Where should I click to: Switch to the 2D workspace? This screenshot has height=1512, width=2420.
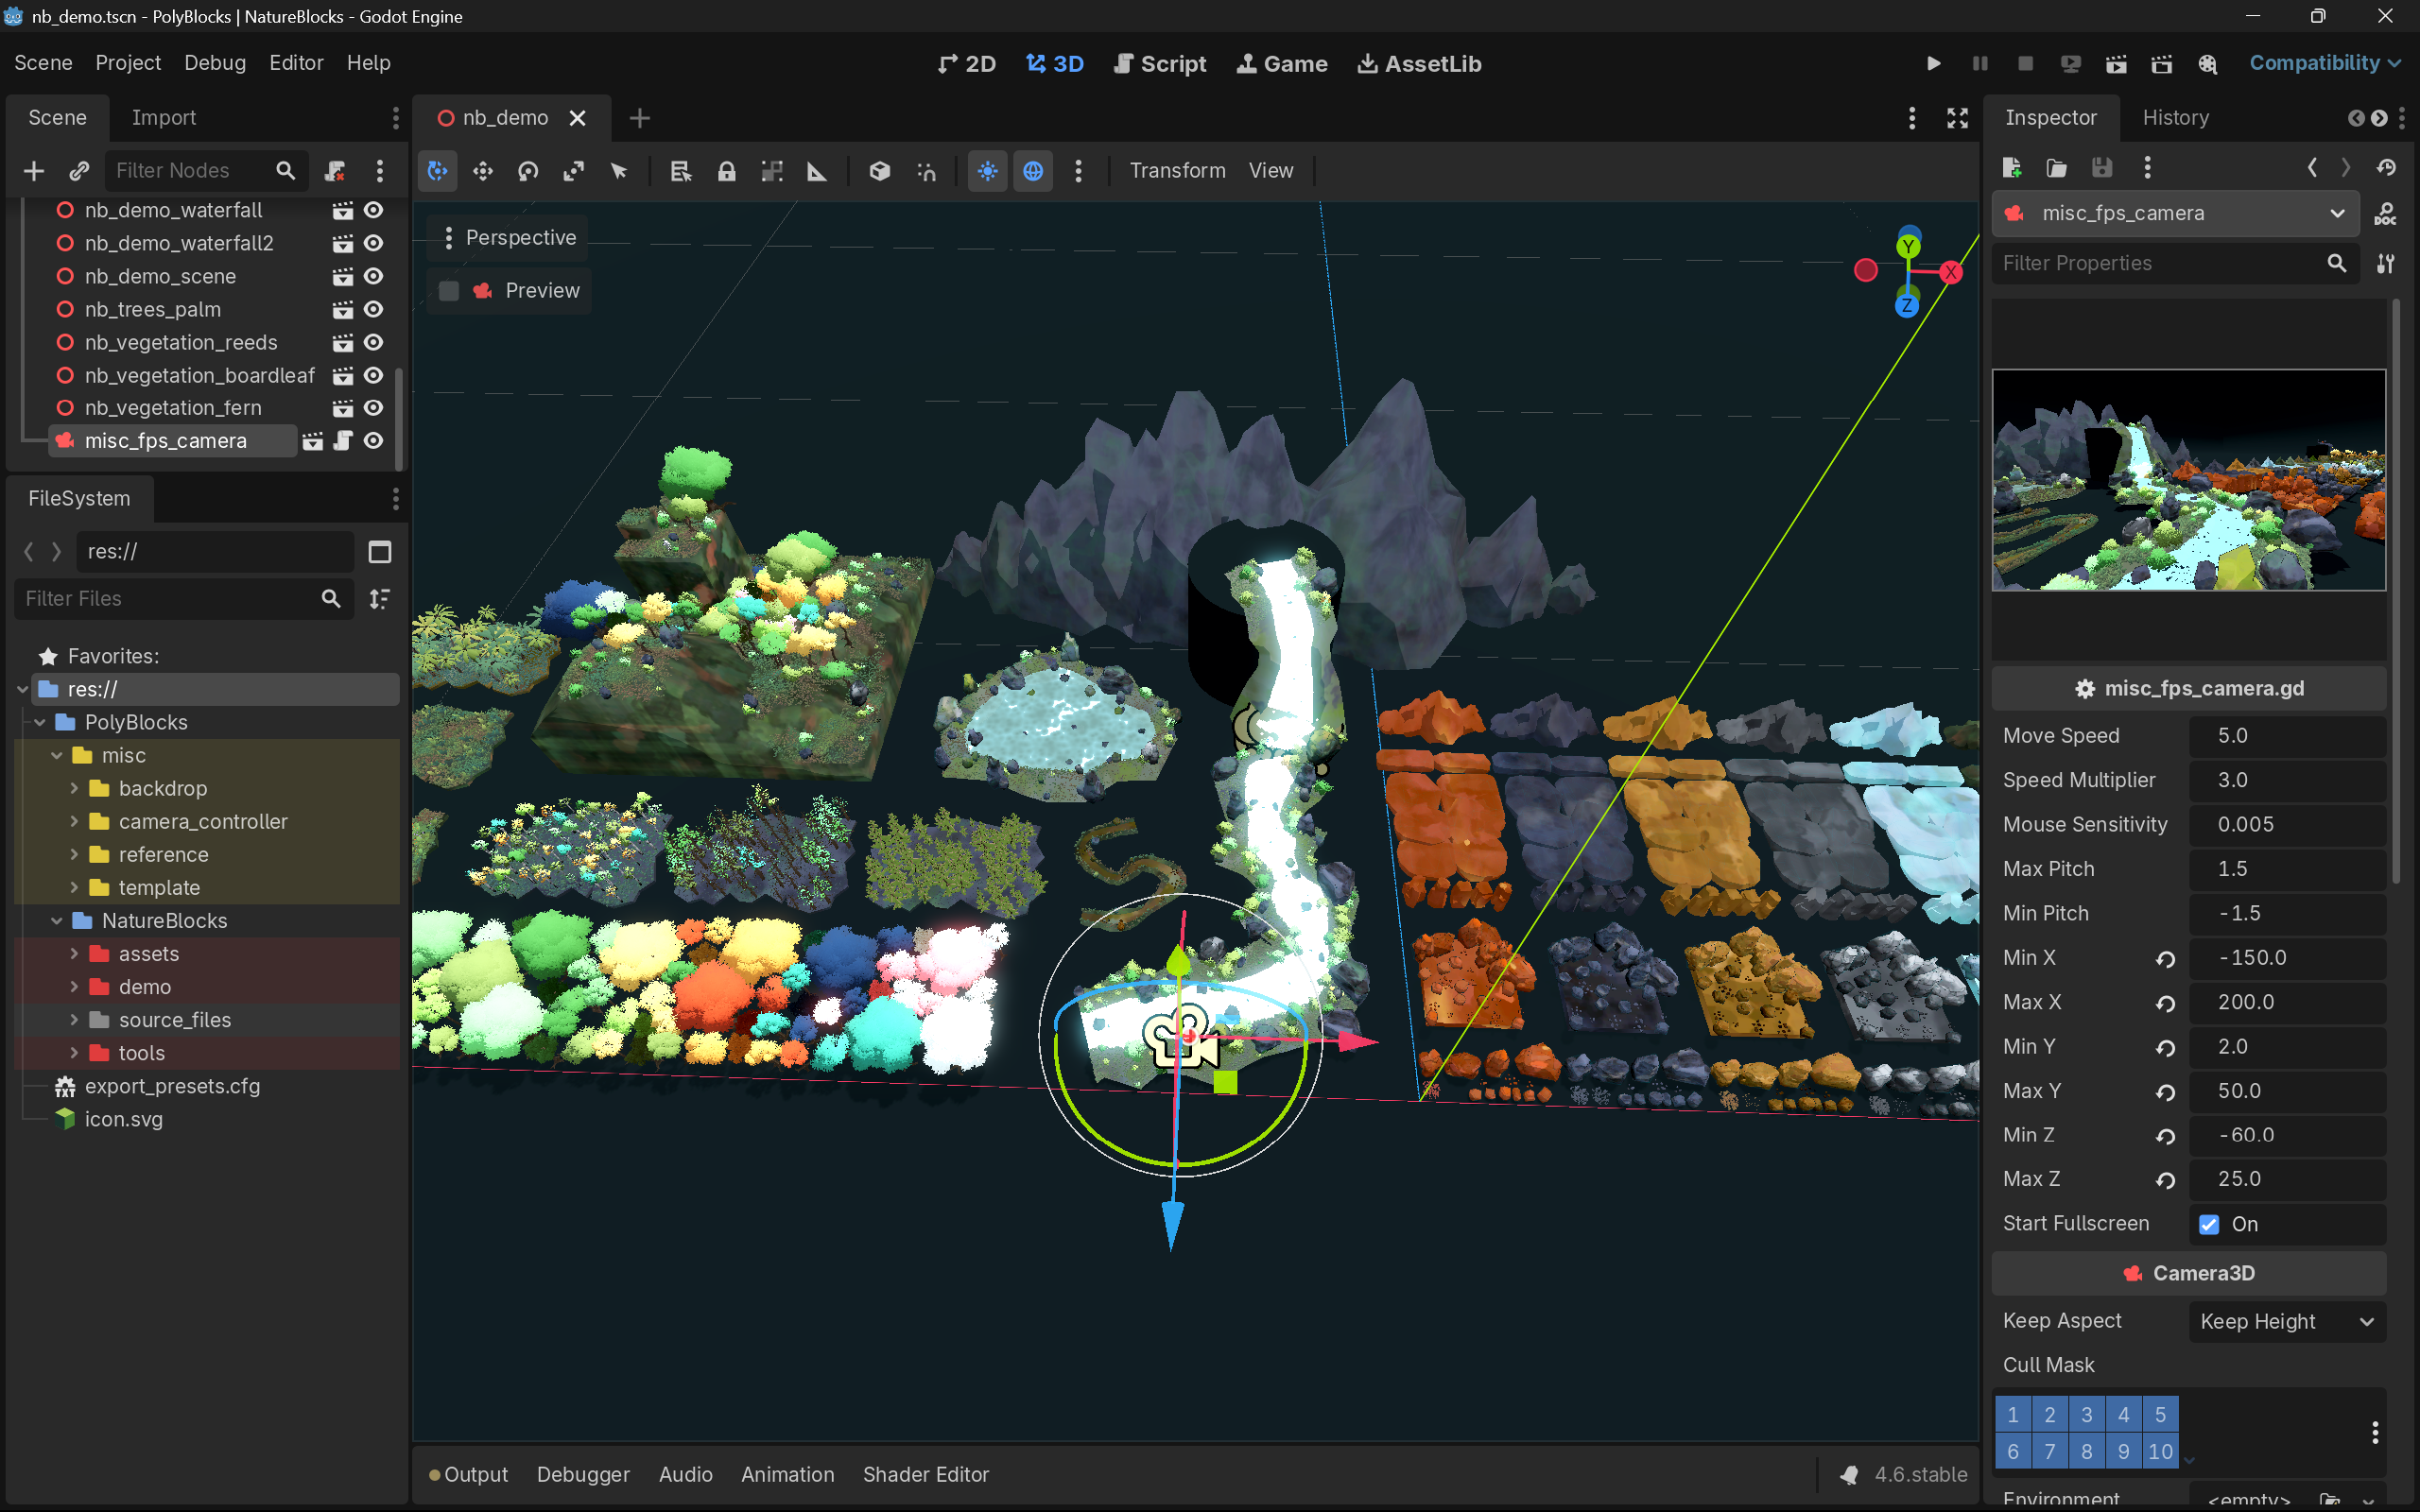click(x=967, y=64)
